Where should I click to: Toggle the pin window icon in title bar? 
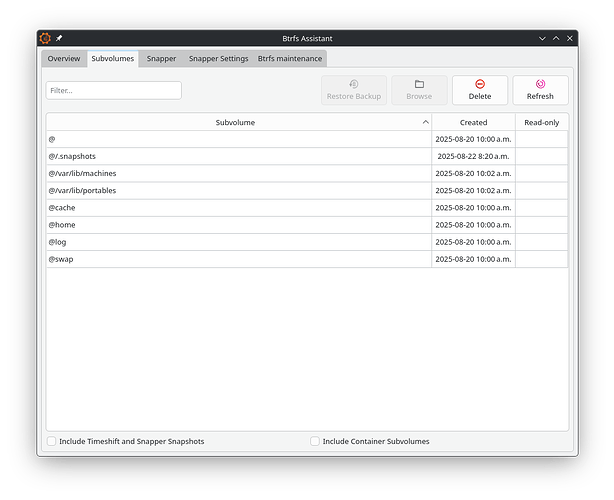[x=58, y=38]
